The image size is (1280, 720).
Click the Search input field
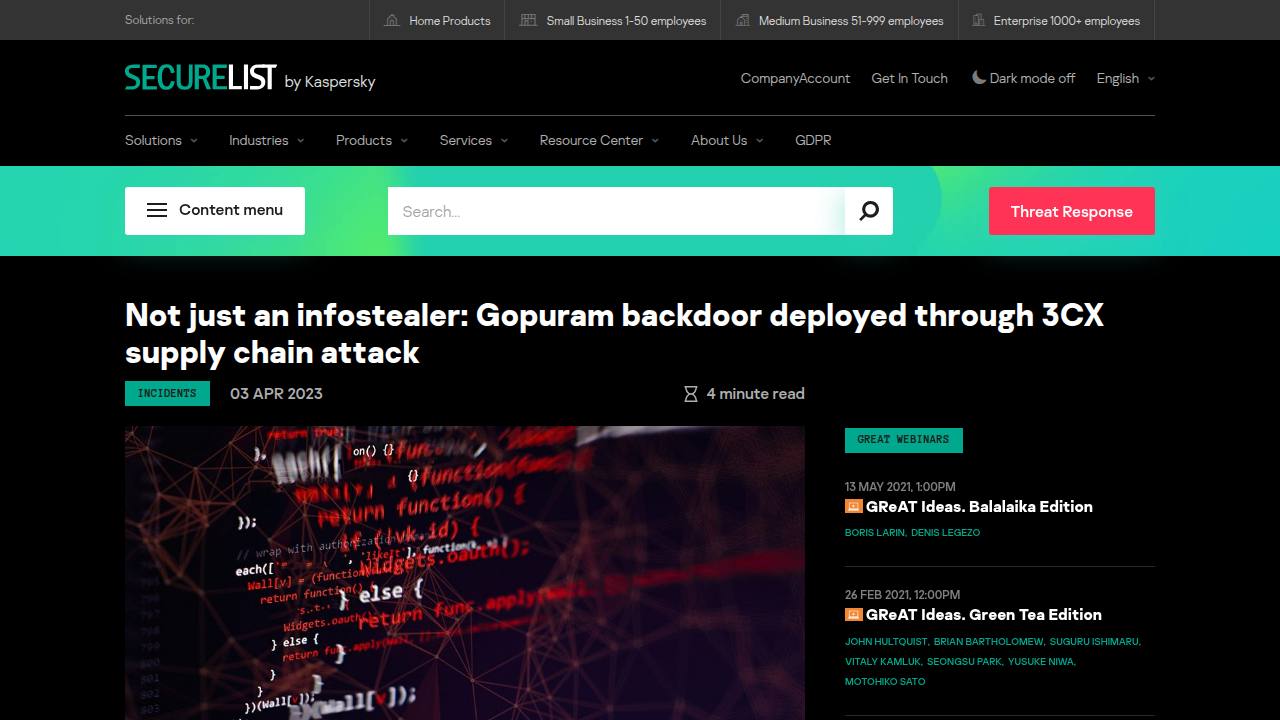pos(616,211)
